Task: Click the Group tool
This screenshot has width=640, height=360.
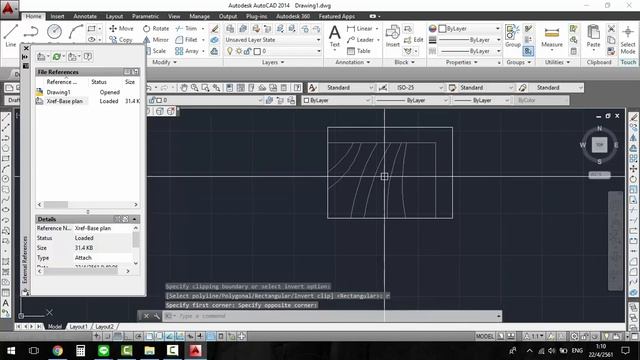Action: pos(512,36)
